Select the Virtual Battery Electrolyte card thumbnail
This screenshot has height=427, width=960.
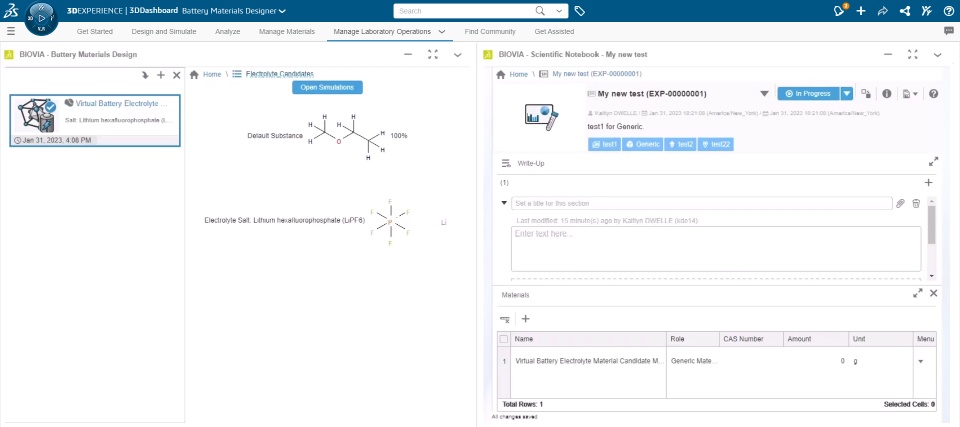(x=37, y=116)
